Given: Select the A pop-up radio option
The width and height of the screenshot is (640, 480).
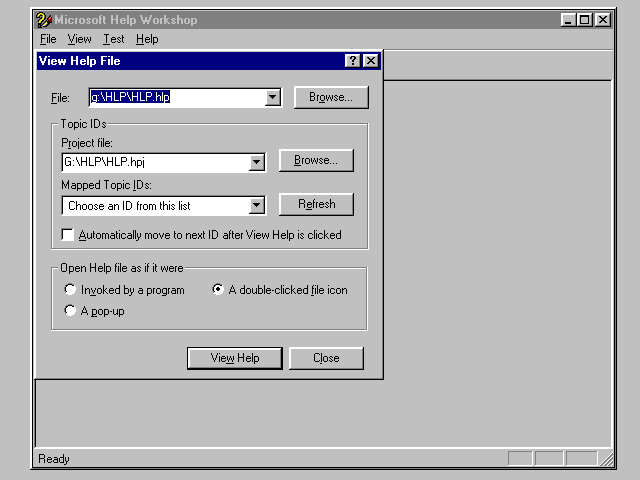Looking at the screenshot, I should coord(70,311).
